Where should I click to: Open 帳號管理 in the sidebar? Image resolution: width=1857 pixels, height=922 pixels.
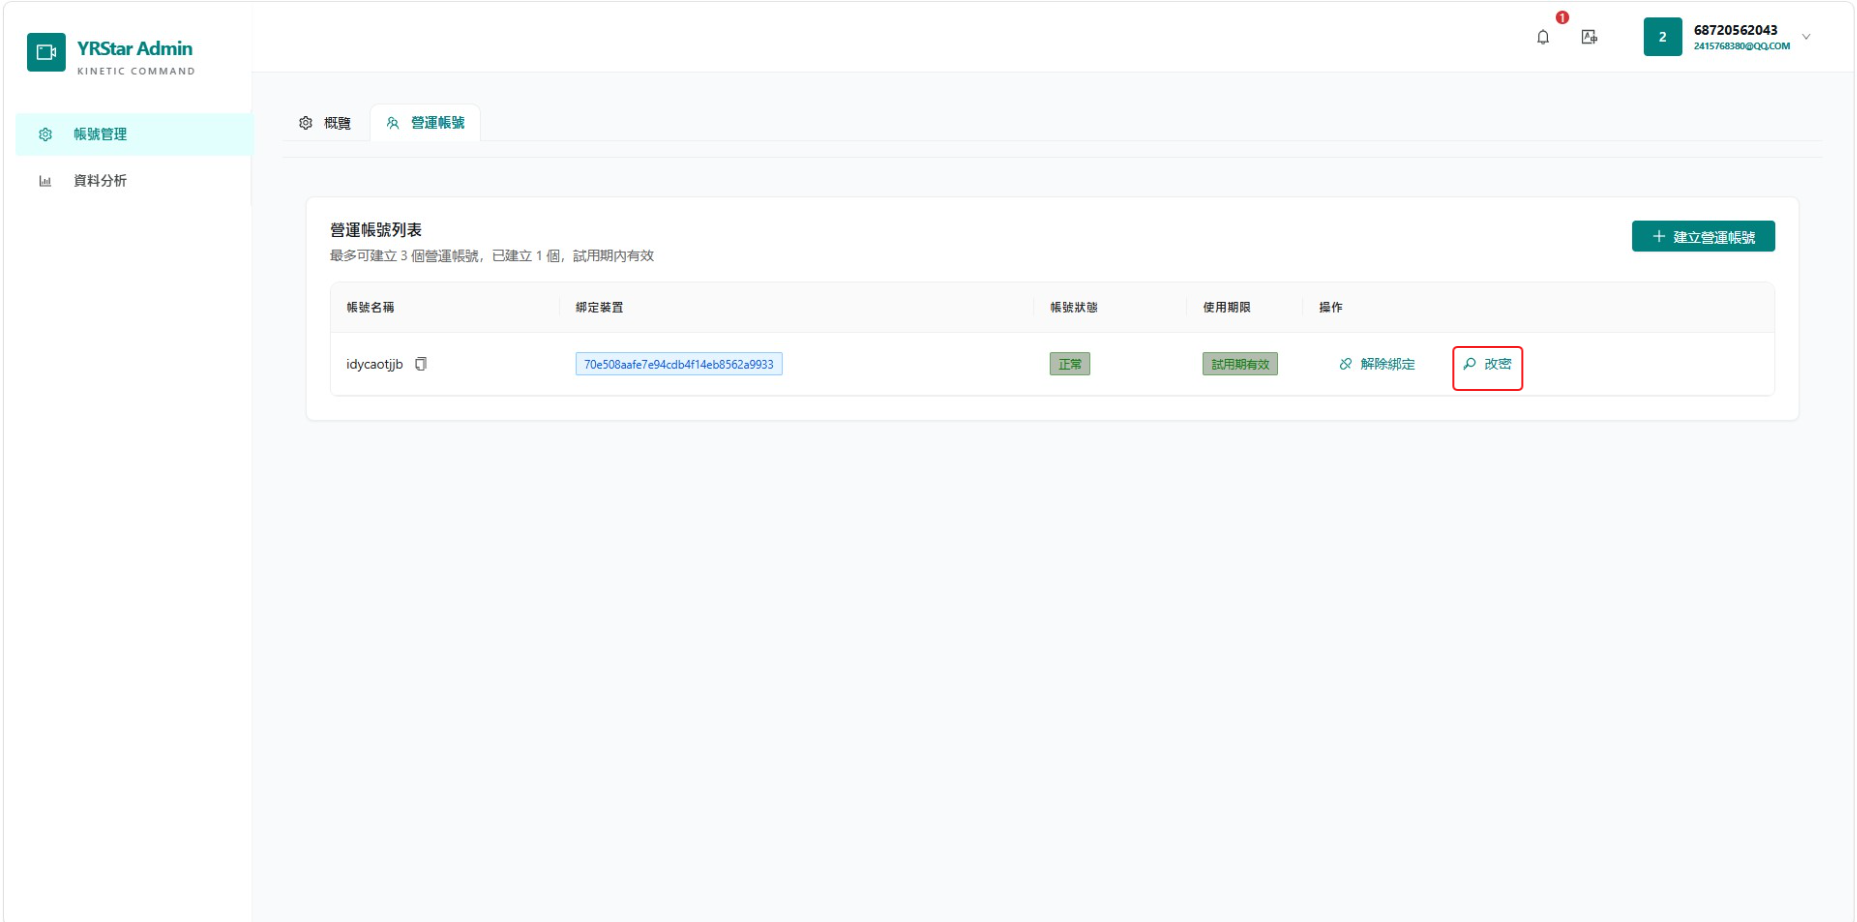pos(134,134)
